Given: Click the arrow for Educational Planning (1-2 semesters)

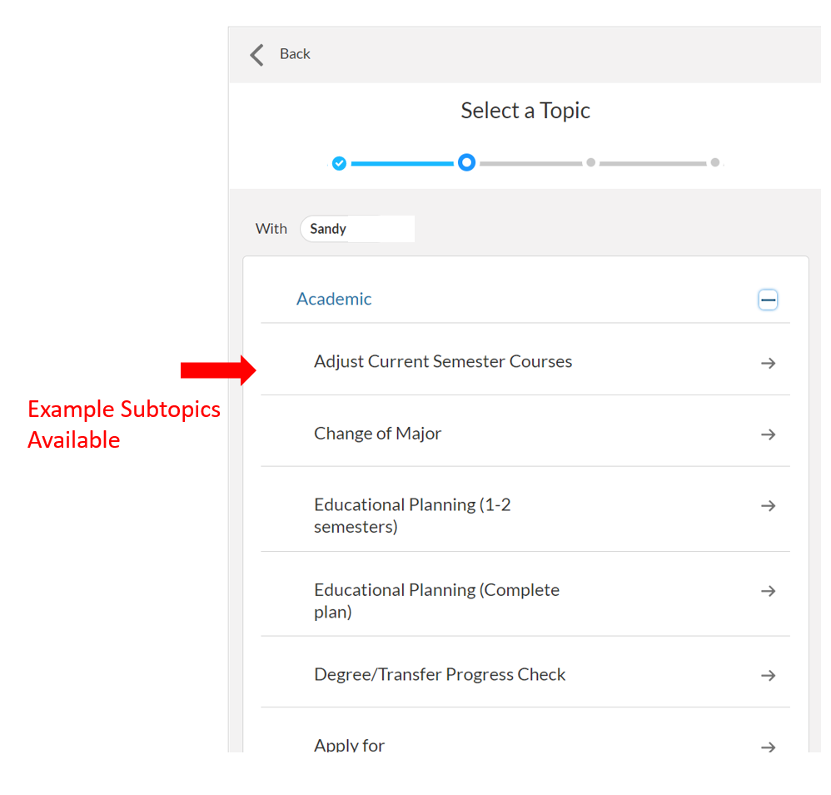Looking at the screenshot, I should pyautogui.click(x=768, y=506).
